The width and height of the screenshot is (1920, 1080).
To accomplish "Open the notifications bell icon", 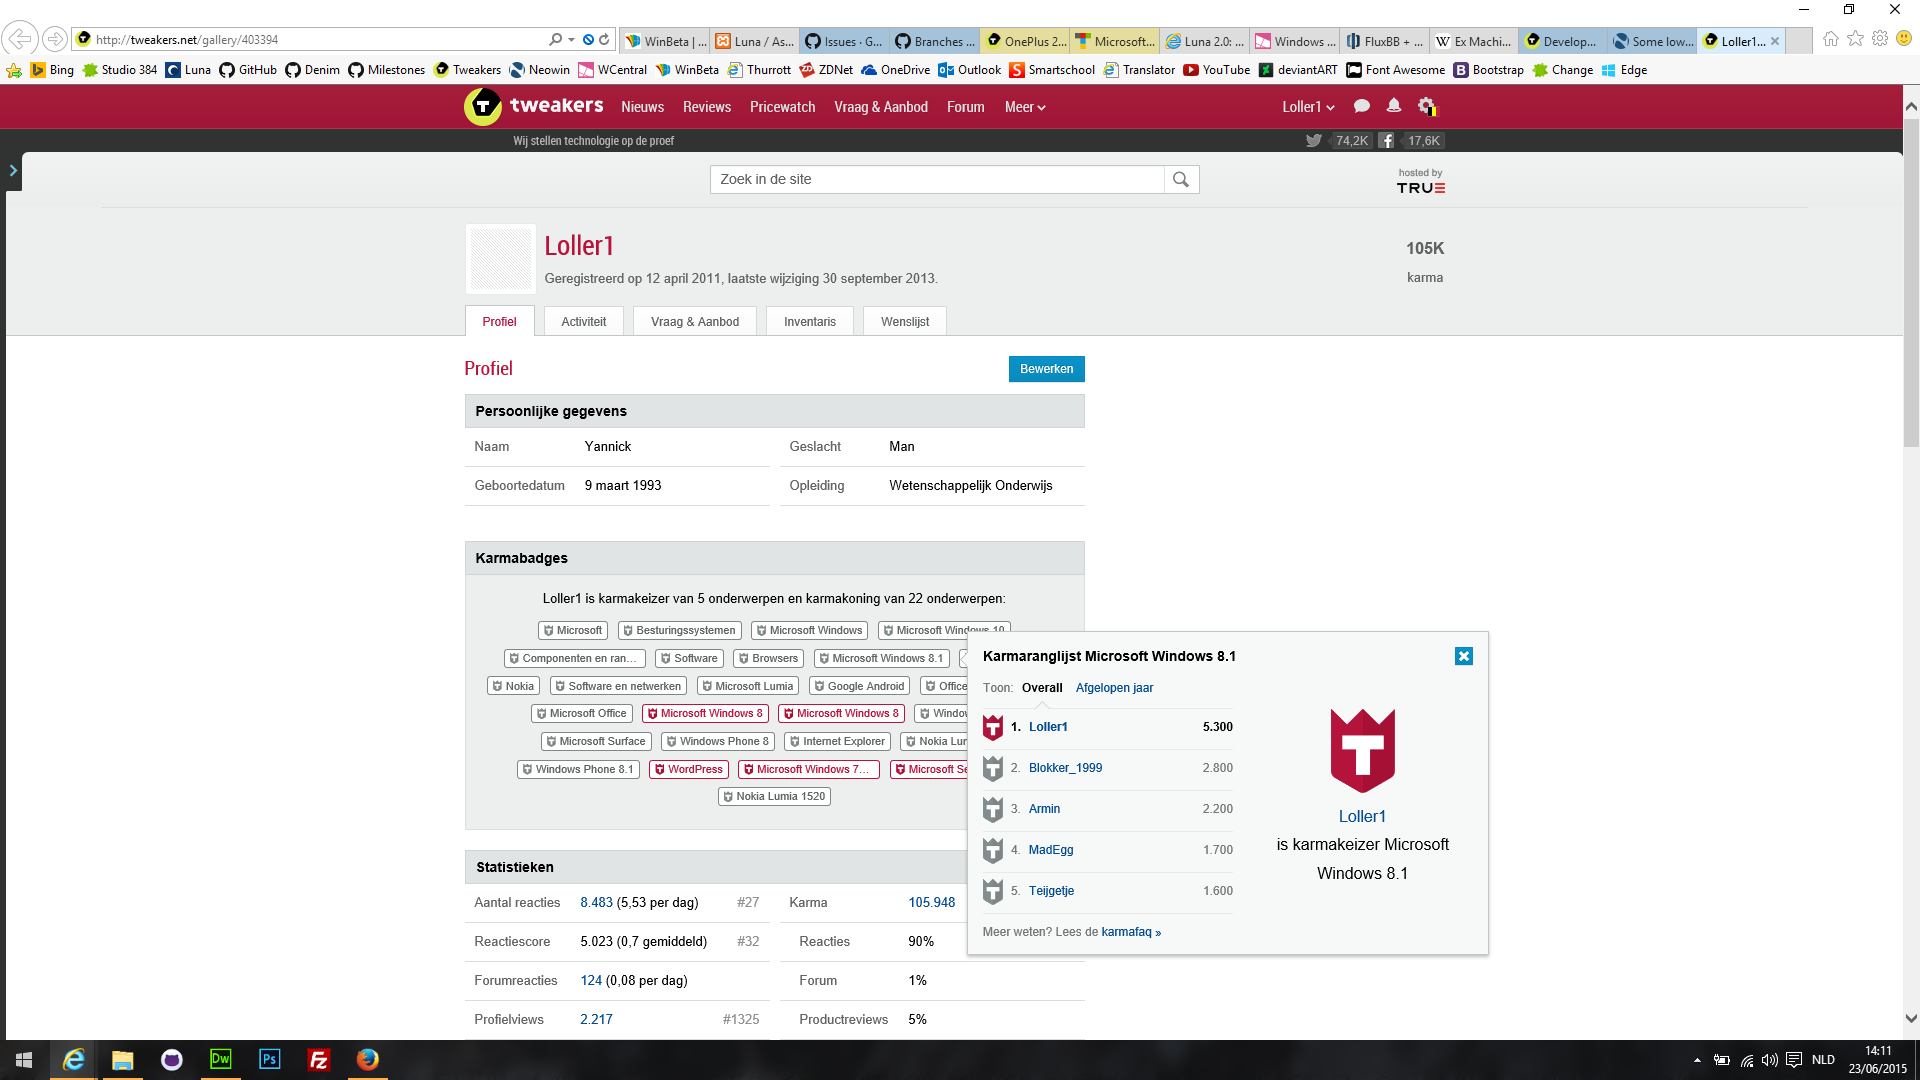I will tap(1394, 106).
